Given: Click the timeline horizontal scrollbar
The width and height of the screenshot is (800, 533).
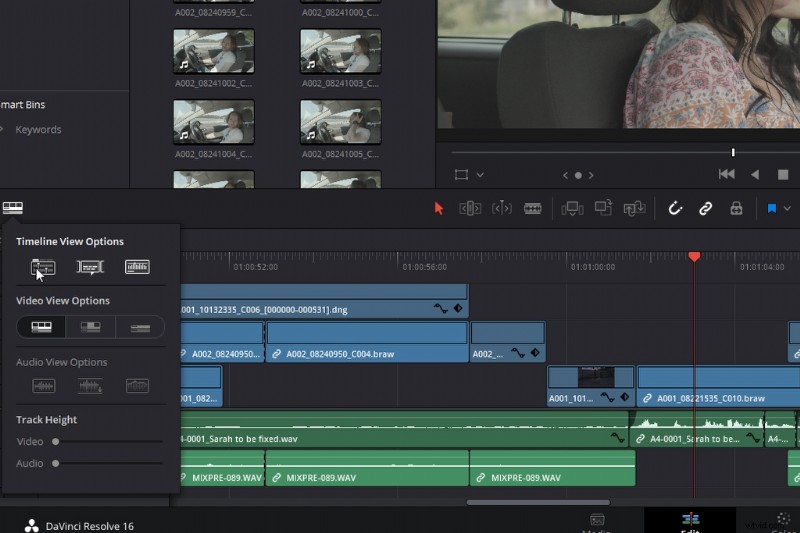Looking at the screenshot, I should 538,502.
